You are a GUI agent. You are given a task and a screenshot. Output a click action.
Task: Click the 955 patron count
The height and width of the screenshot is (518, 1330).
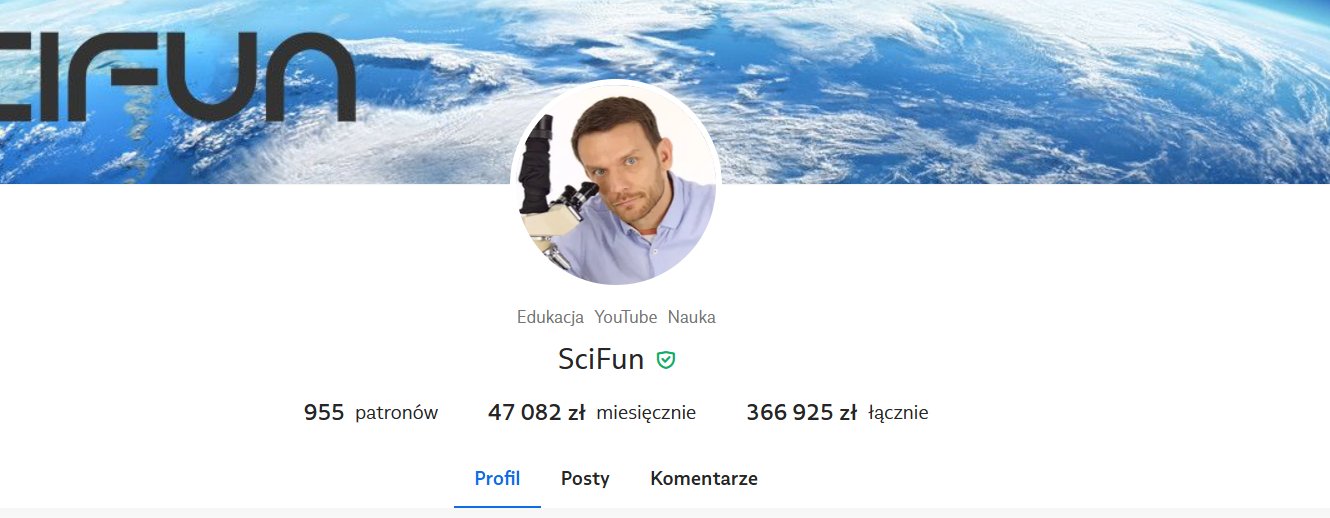point(324,412)
